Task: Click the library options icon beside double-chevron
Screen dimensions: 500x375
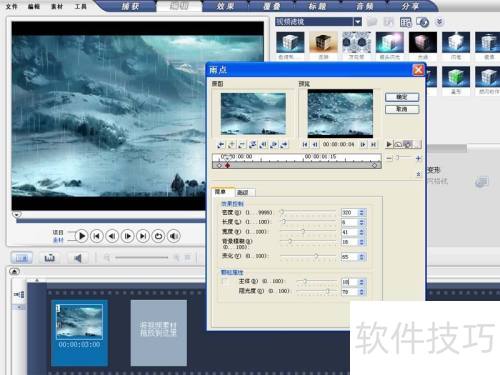Action: [x=423, y=22]
